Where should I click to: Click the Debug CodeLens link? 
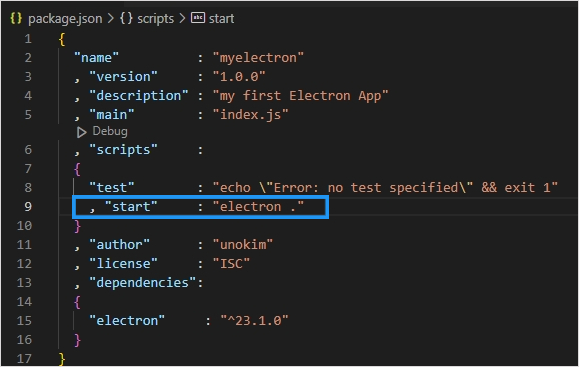110,131
